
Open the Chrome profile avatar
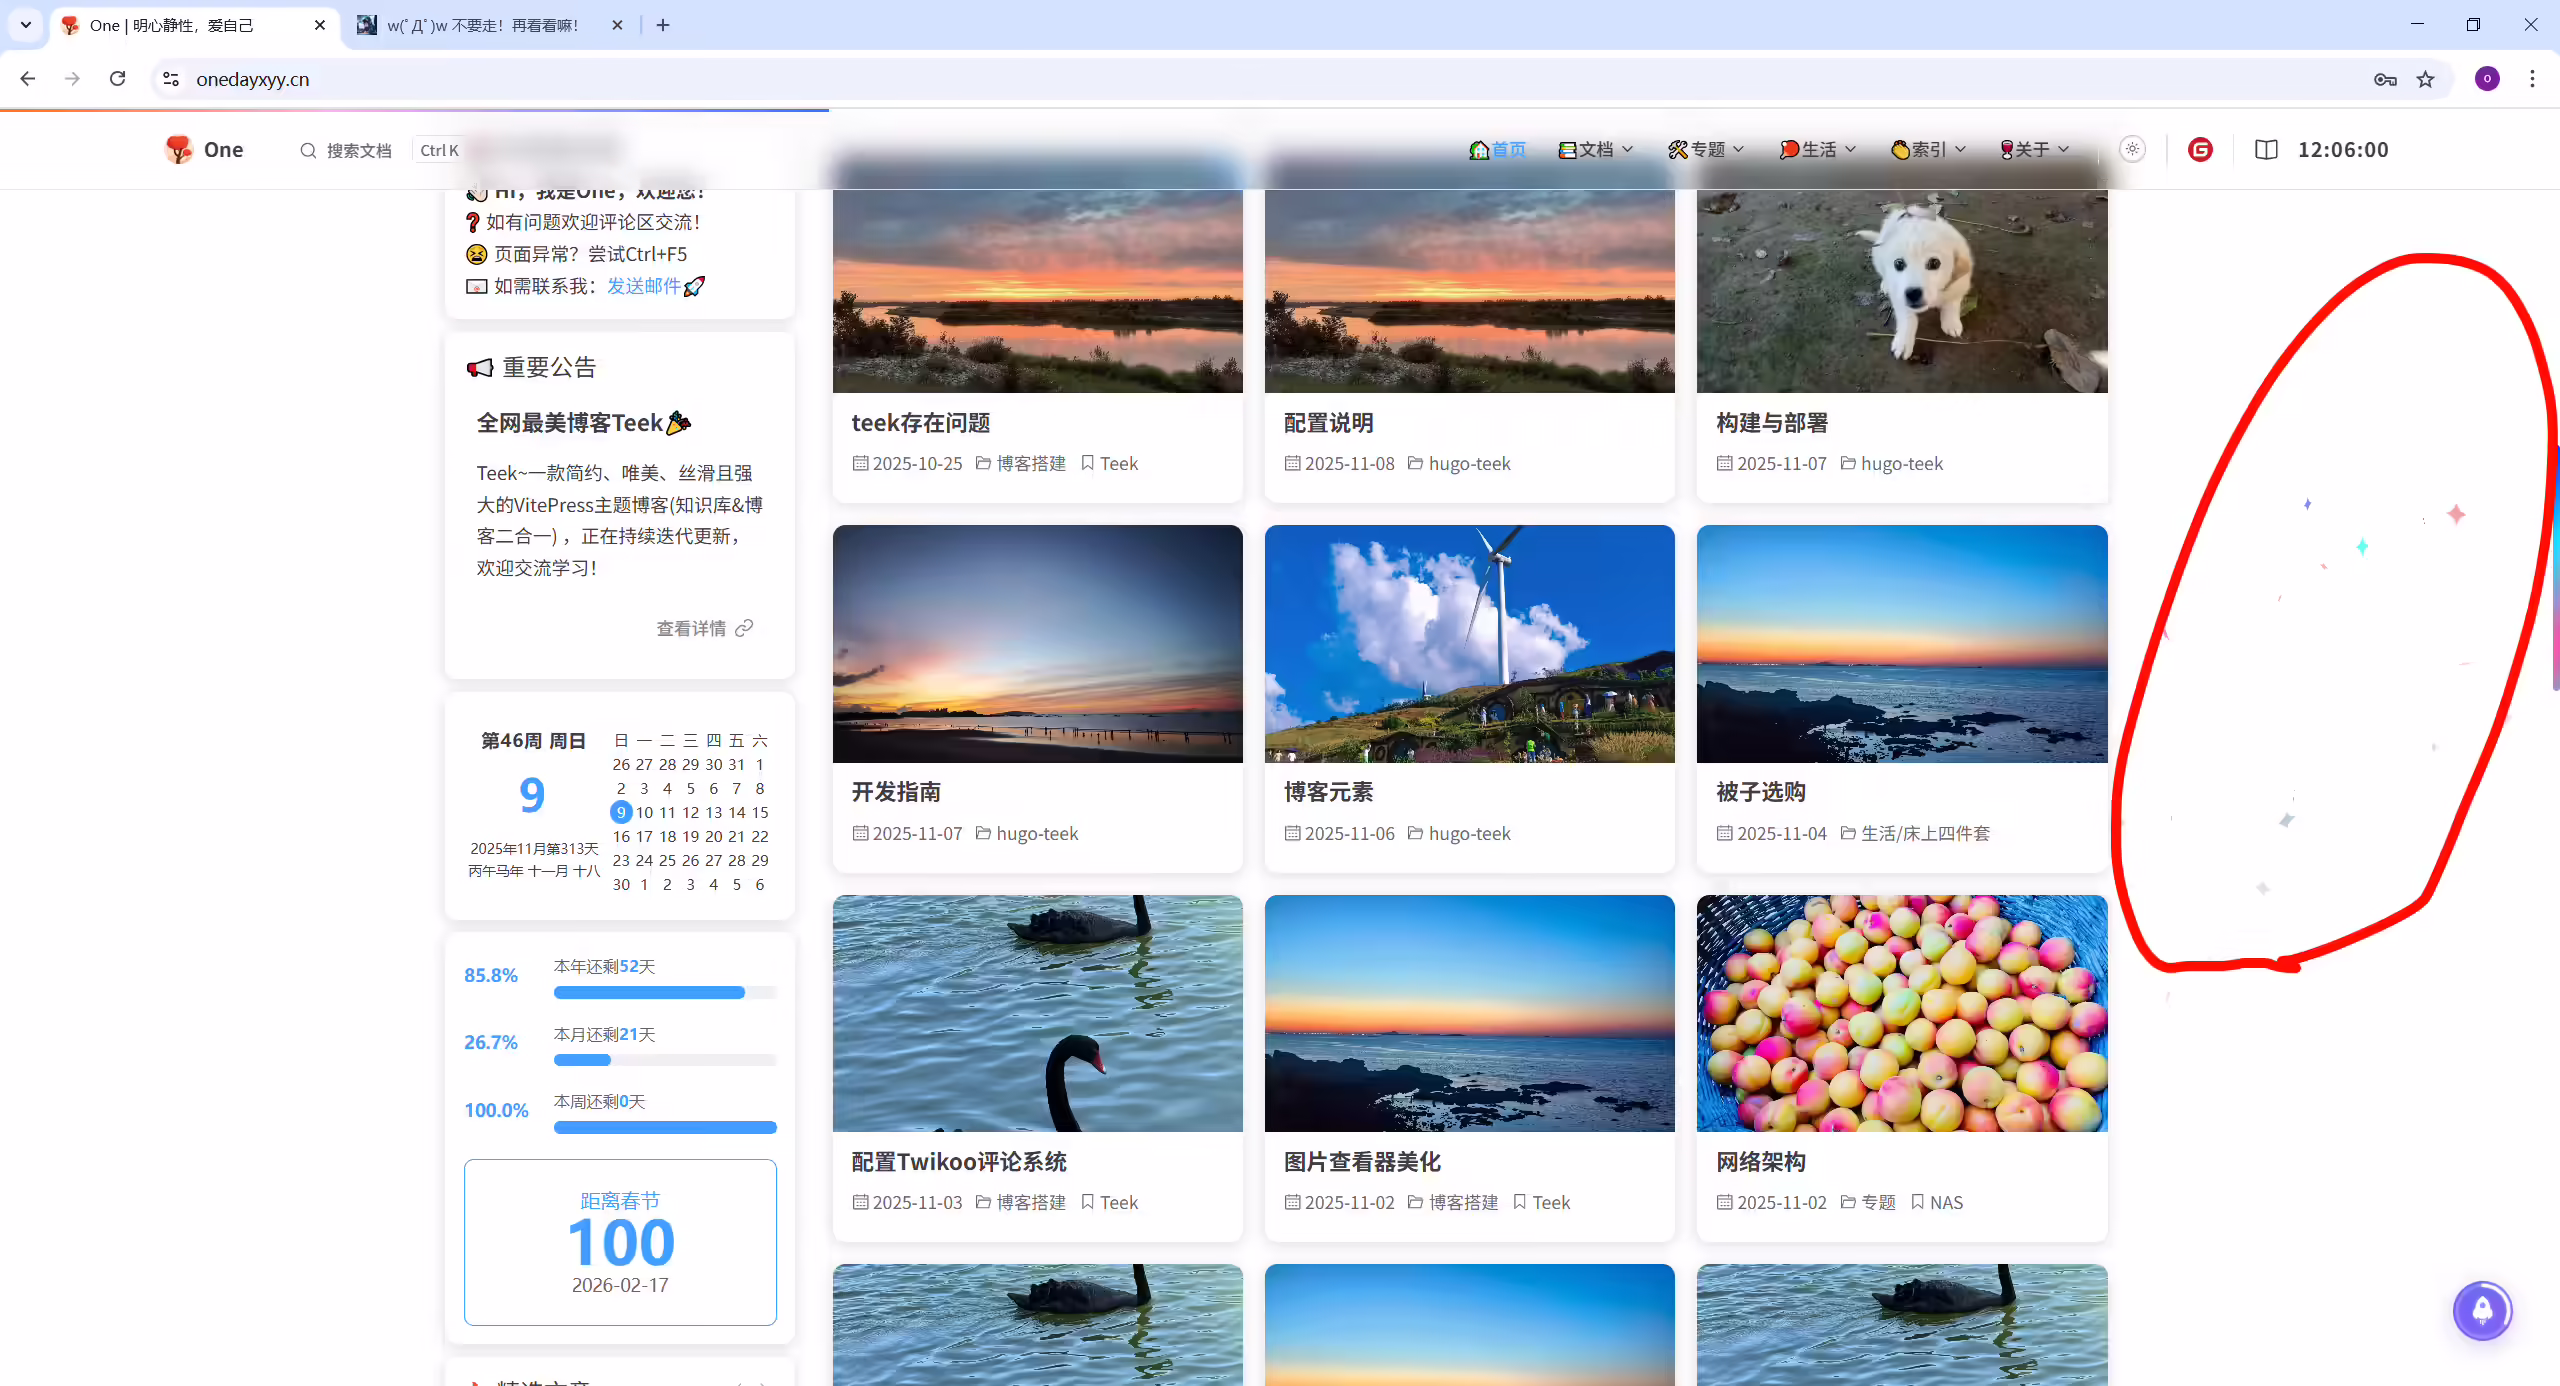point(2487,79)
